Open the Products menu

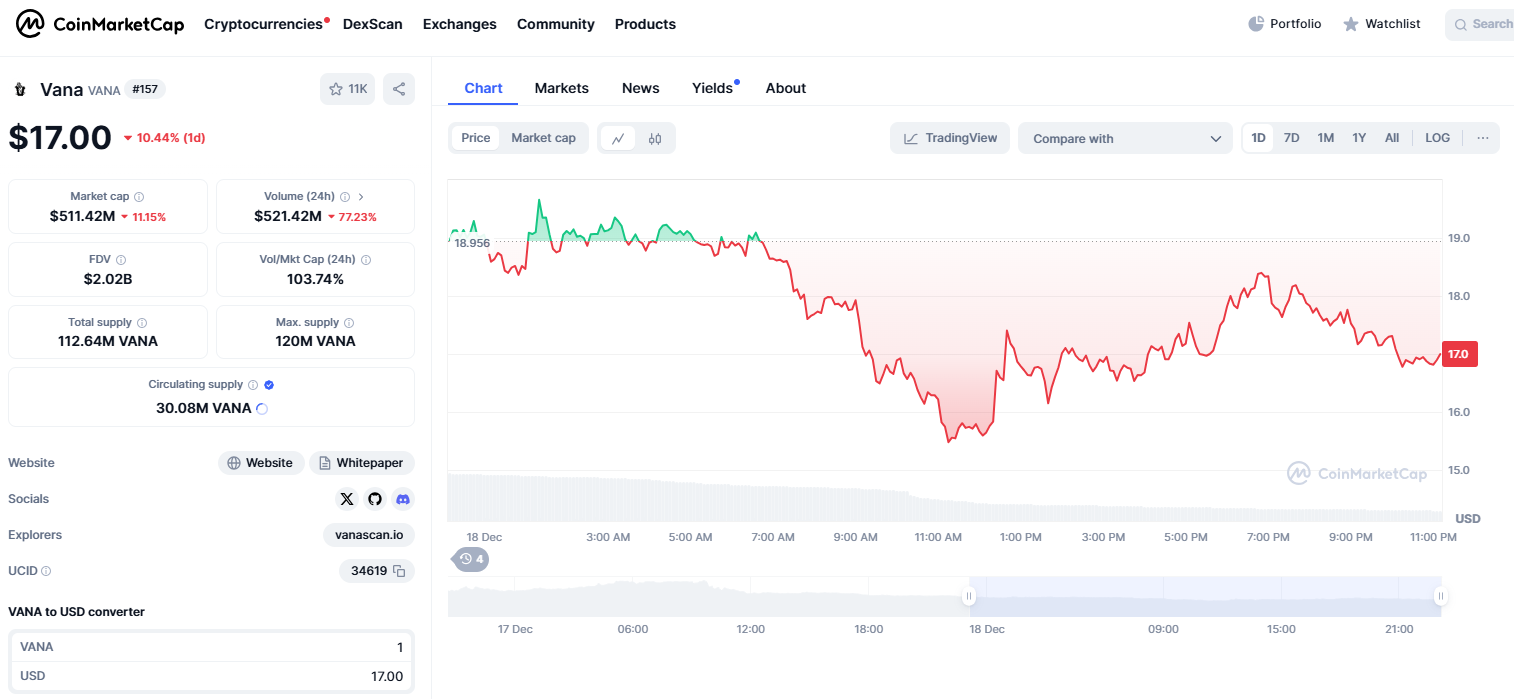tap(645, 24)
